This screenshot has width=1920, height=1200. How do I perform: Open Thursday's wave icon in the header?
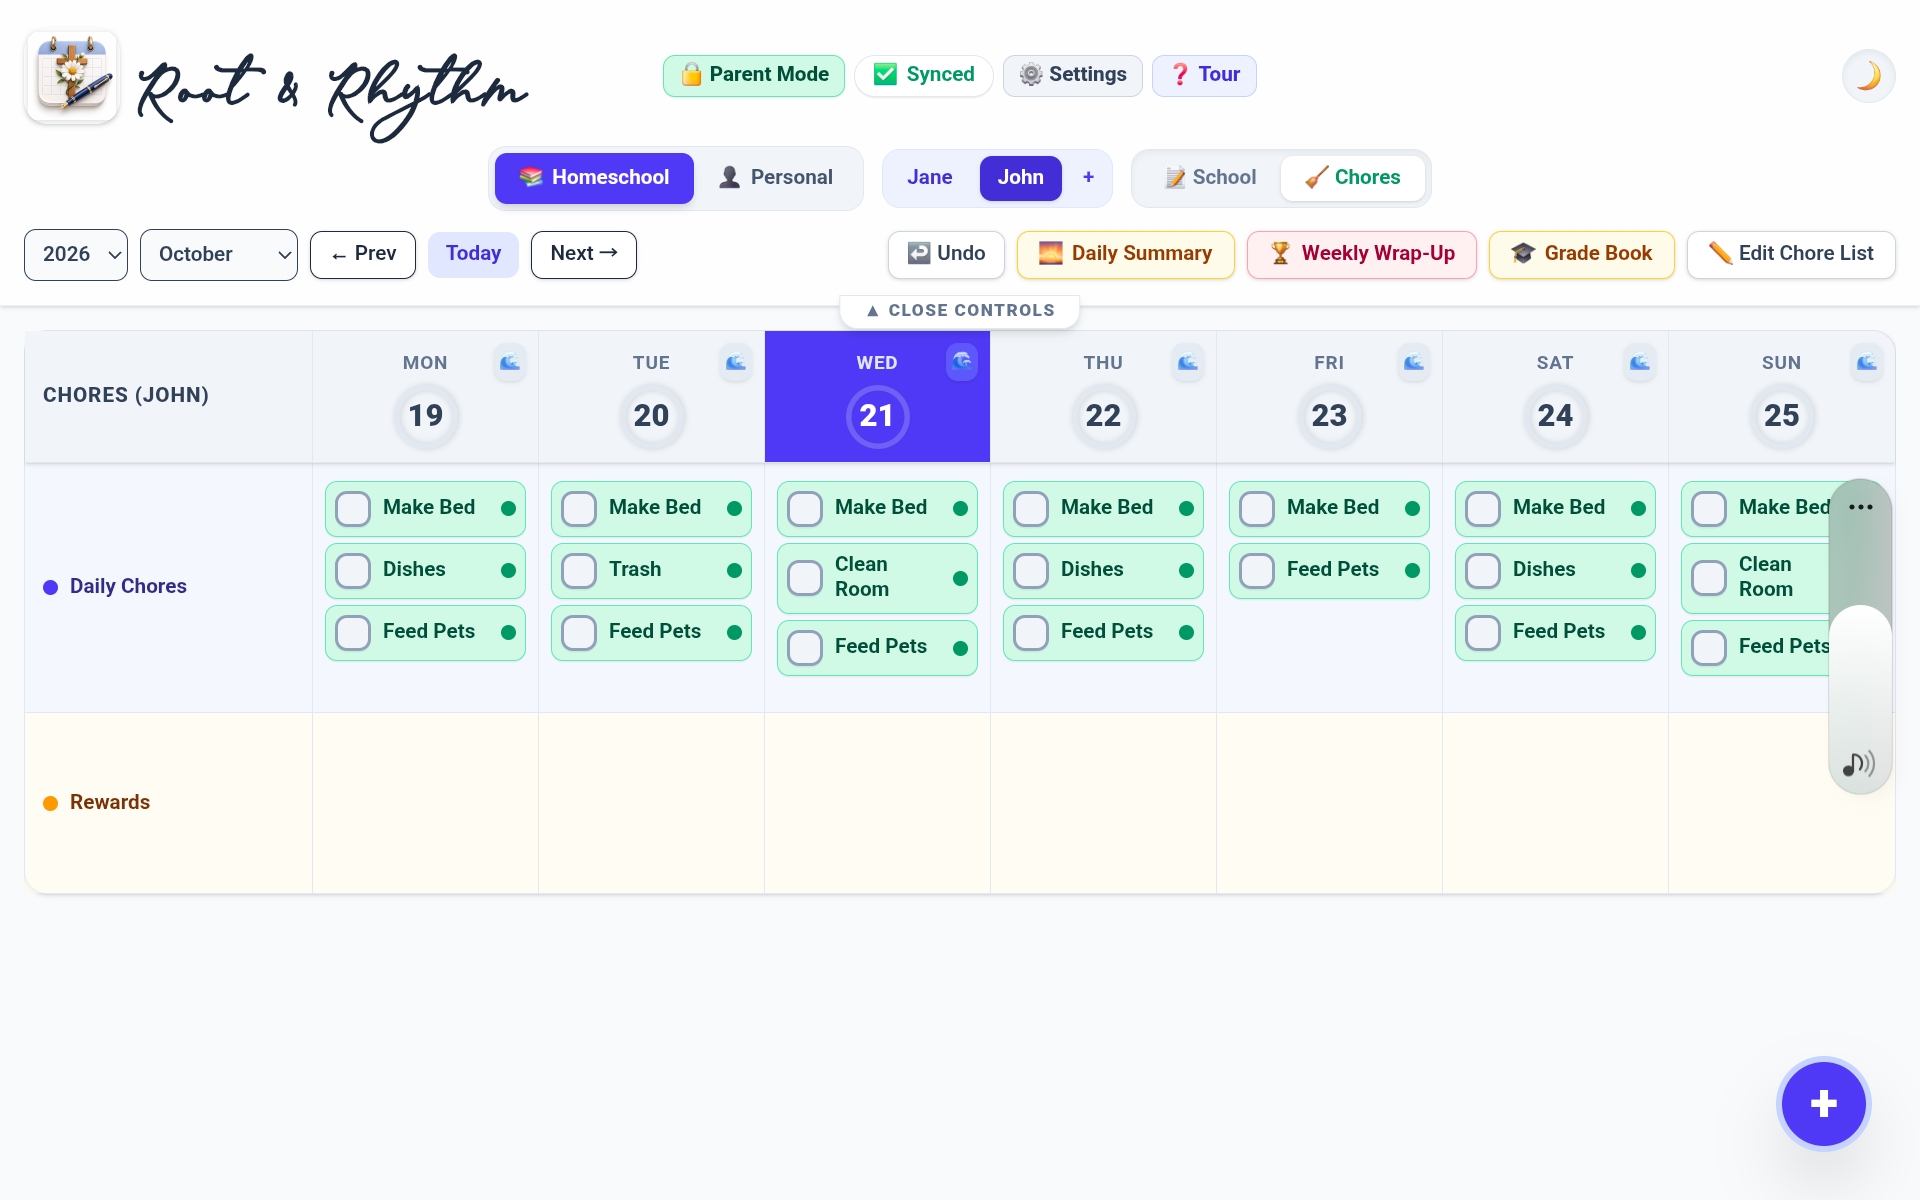coord(1188,362)
